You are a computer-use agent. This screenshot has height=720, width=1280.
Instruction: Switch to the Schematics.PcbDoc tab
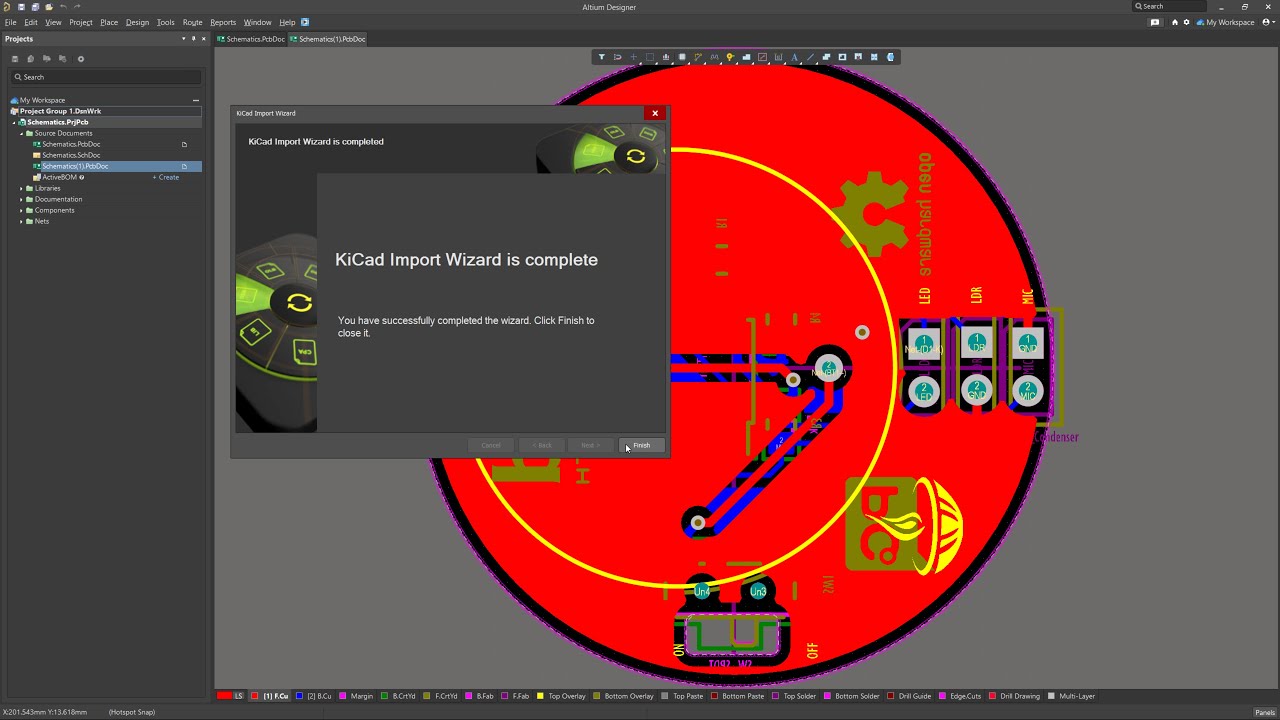click(x=252, y=39)
